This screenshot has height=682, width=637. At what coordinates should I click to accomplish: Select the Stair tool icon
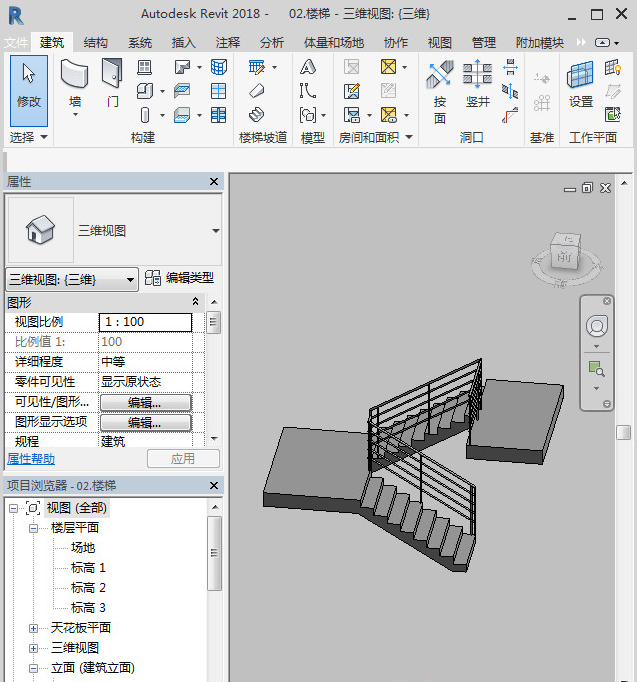click(257, 115)
